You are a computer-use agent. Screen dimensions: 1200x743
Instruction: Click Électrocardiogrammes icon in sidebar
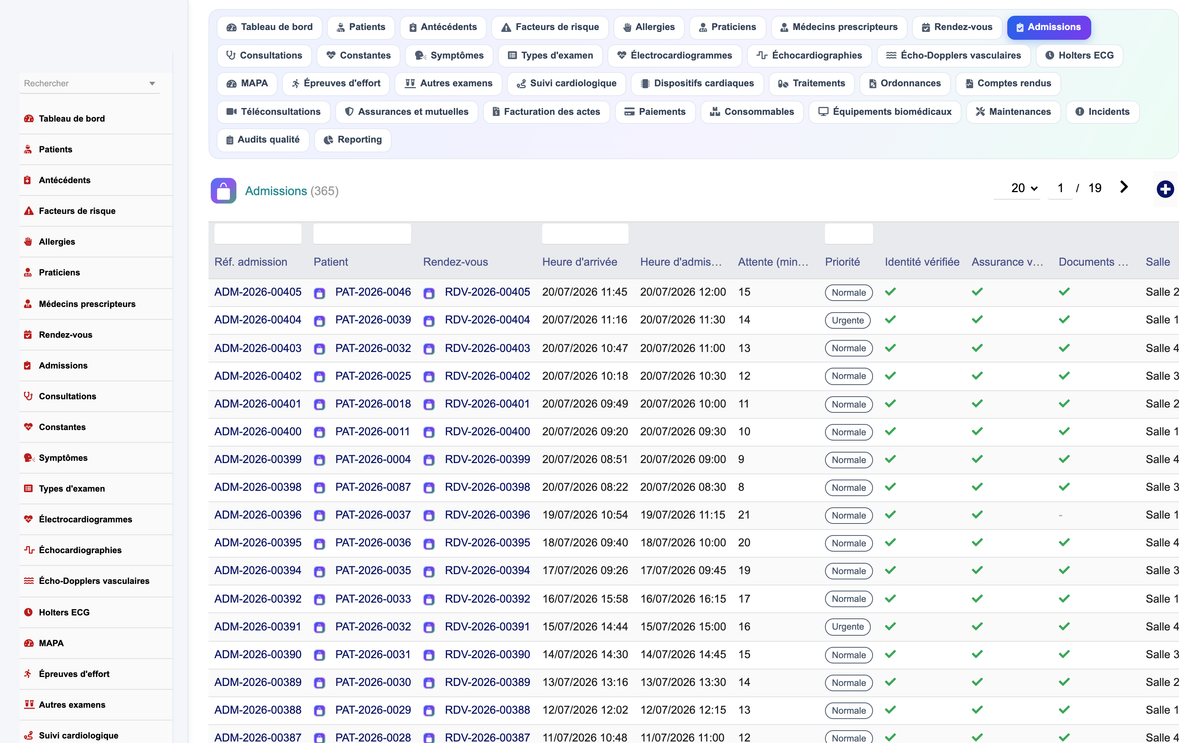point(28,520)
